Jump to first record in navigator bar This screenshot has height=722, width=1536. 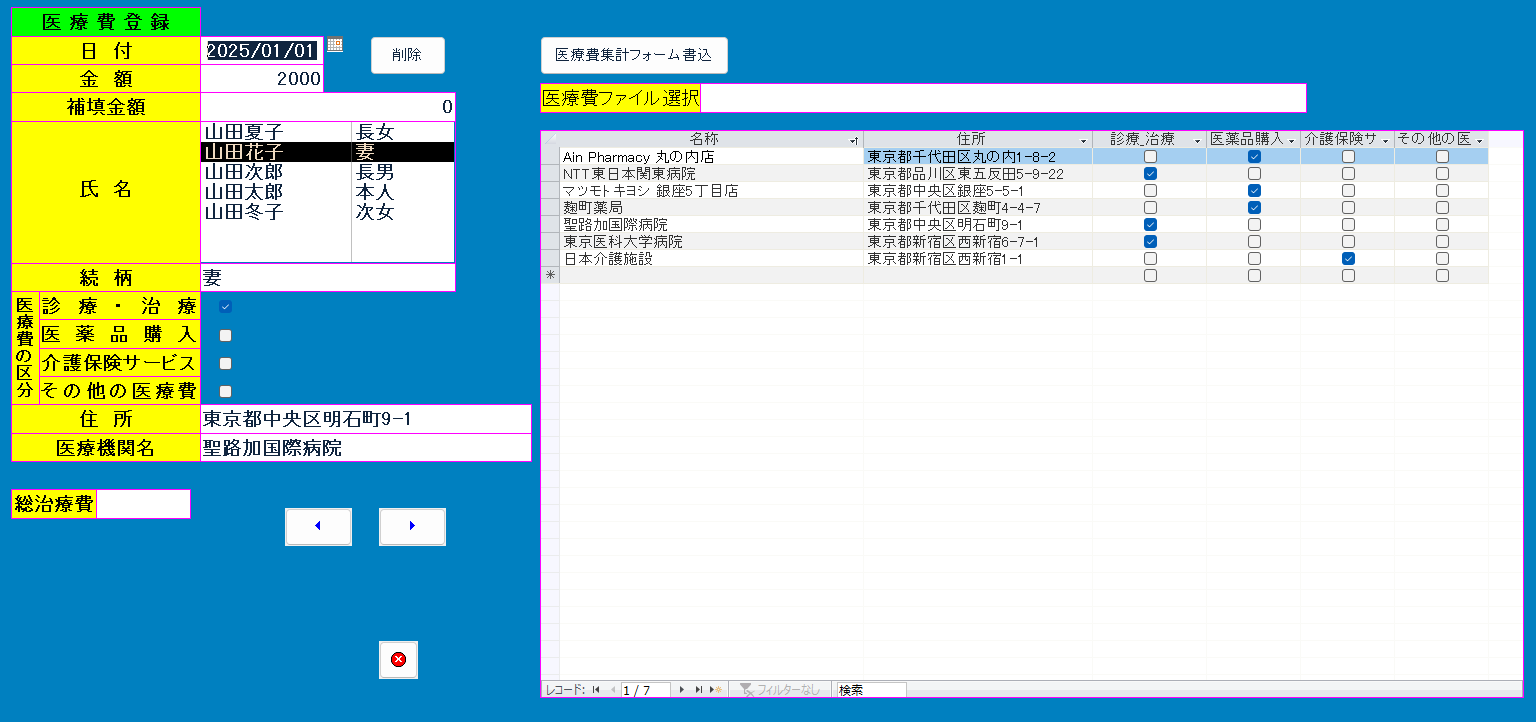coord(596,690)
